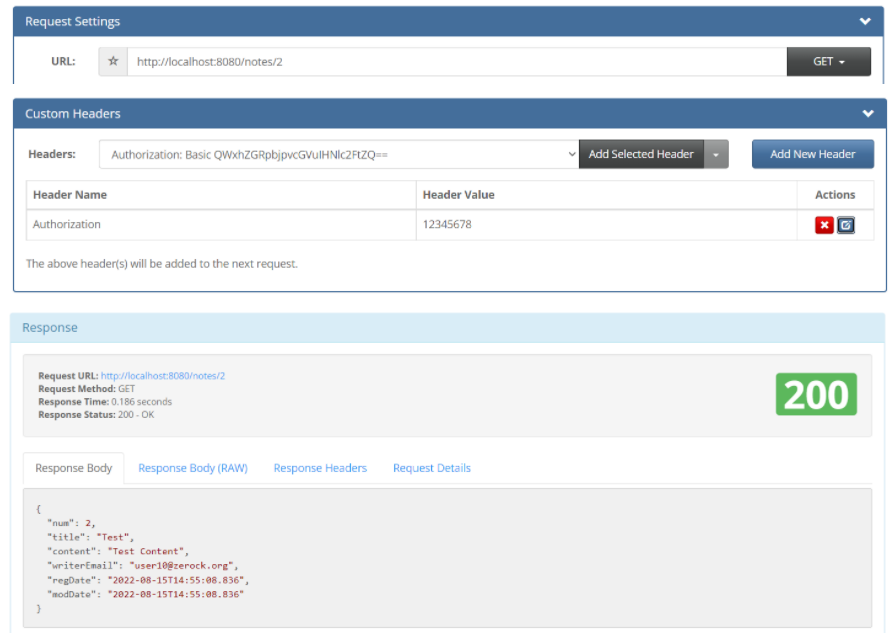896x642 pixels.
Task: Open the Response Headers tab
Action: [x=319, y=467]
